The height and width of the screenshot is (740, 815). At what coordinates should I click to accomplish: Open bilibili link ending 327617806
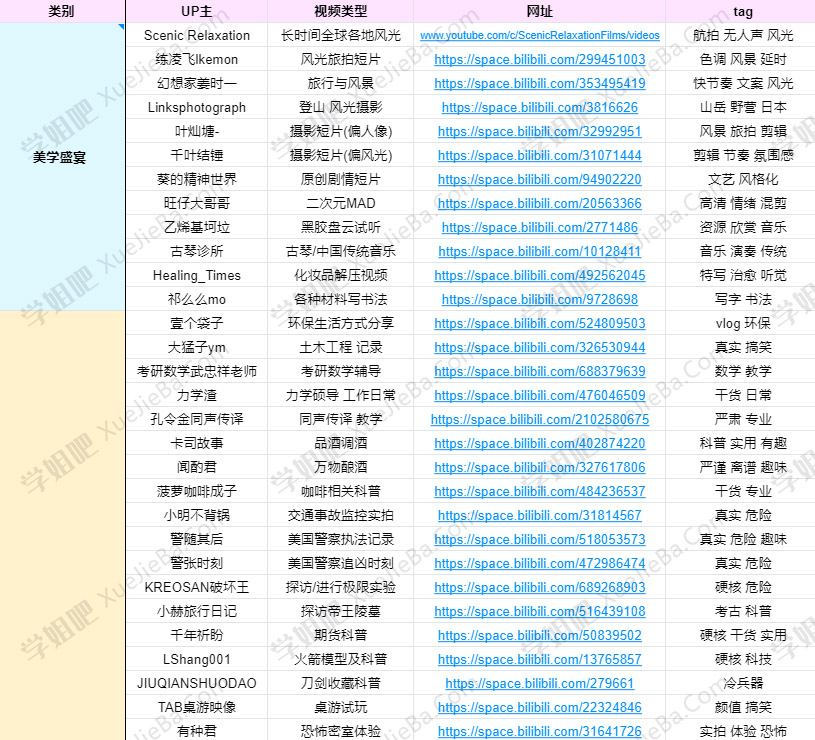(x=540, y=467)
